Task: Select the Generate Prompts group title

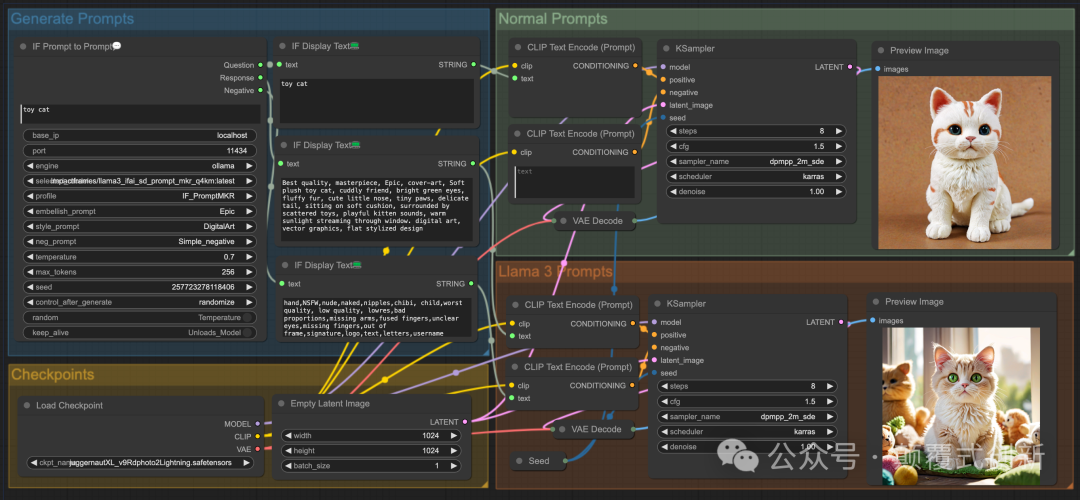Action: tap(72, 19)
